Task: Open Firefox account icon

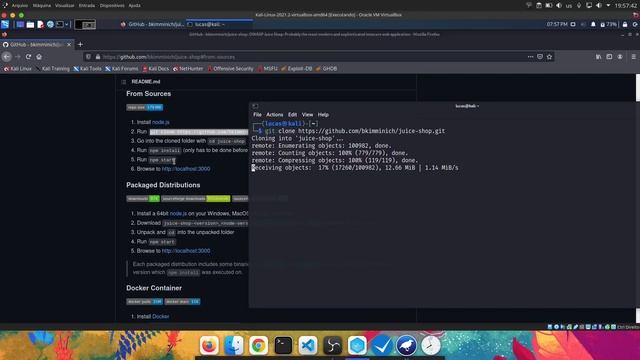Action: [x=620, y=57]
